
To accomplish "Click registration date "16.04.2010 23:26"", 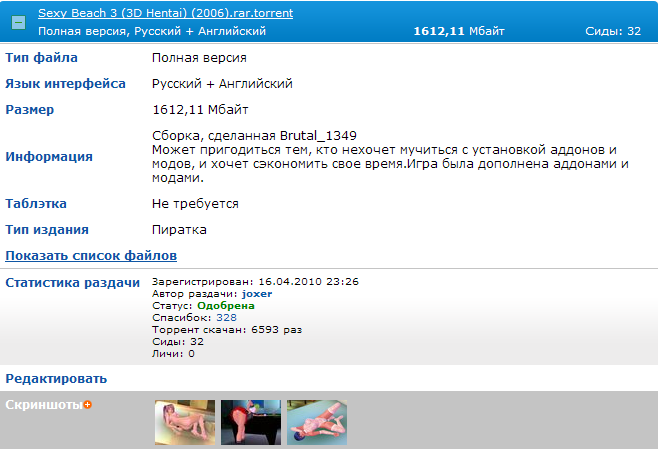I will coord(308,282).
